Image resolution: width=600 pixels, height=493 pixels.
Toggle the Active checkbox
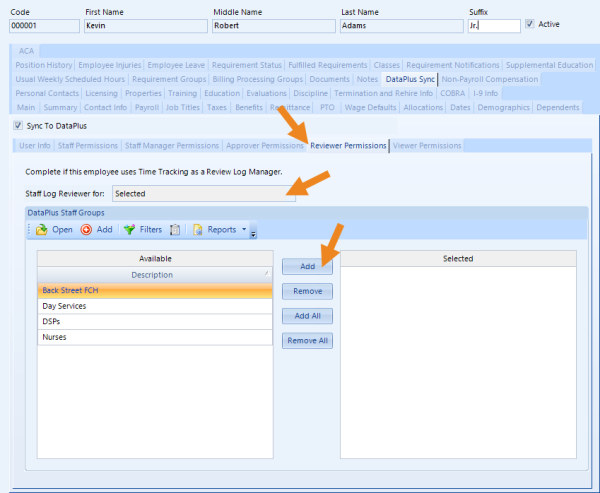tap(530, 24)
